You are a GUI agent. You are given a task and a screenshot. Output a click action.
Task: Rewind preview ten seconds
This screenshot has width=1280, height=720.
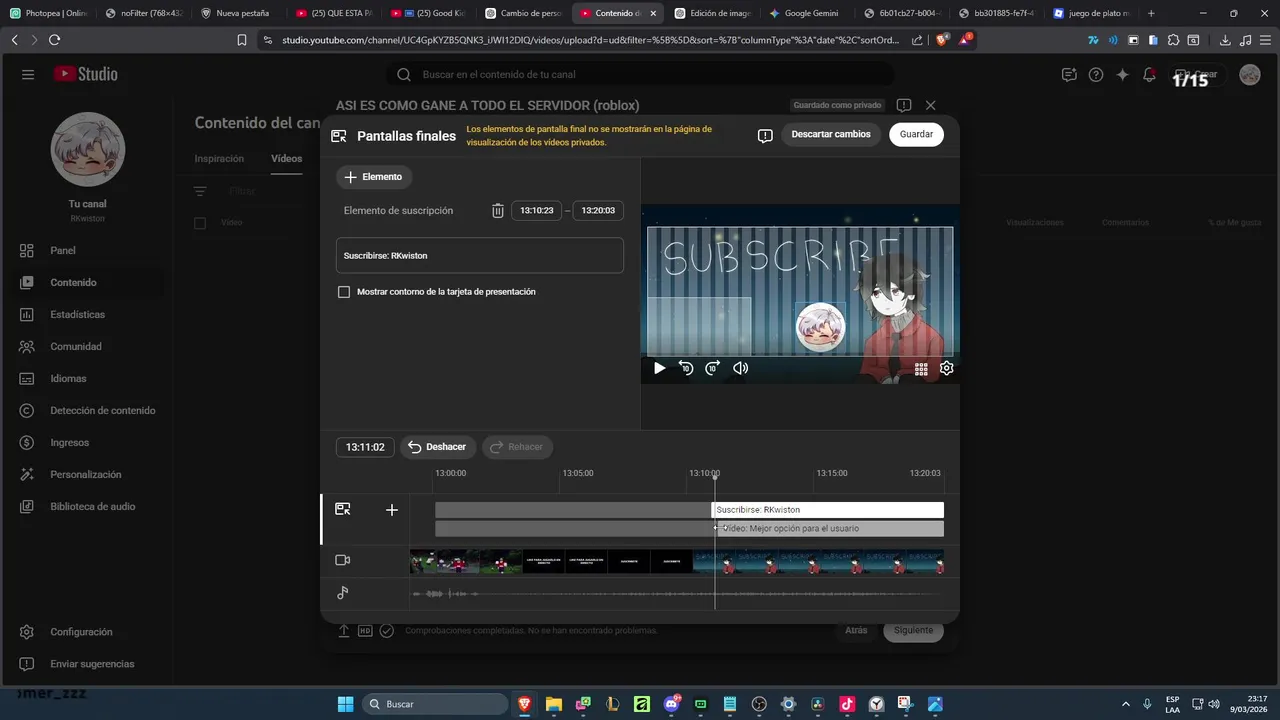pos(686,368)
